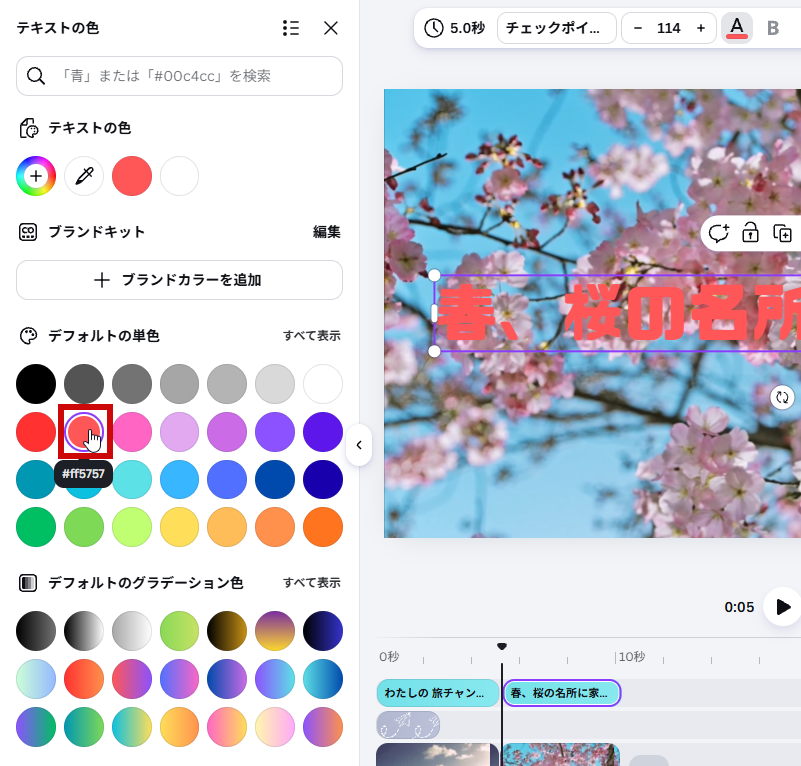The width and height of the screenshot is (801, 766).
Task: Select the わたしの 旅チャン... timeline clip
Action: [438, 693]
